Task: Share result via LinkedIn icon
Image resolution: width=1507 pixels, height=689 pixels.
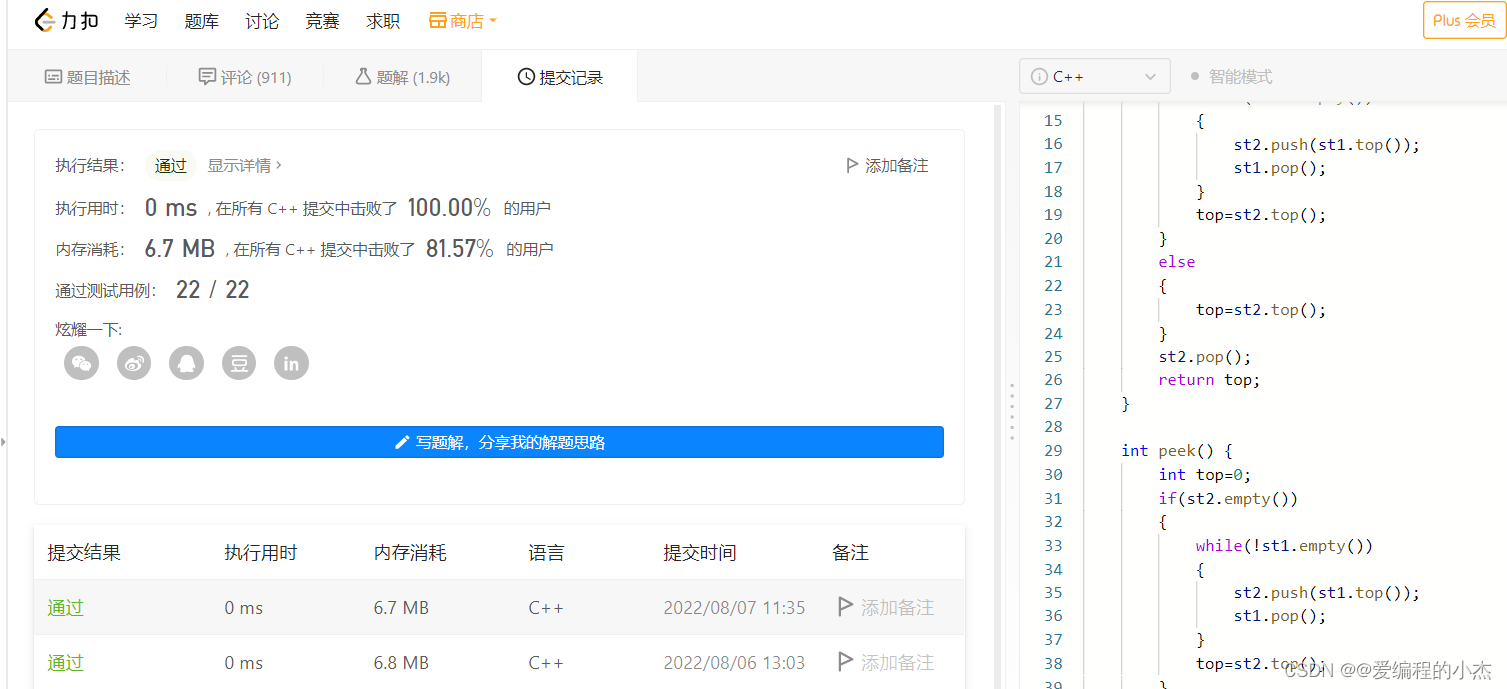Action: coord(291,363)
